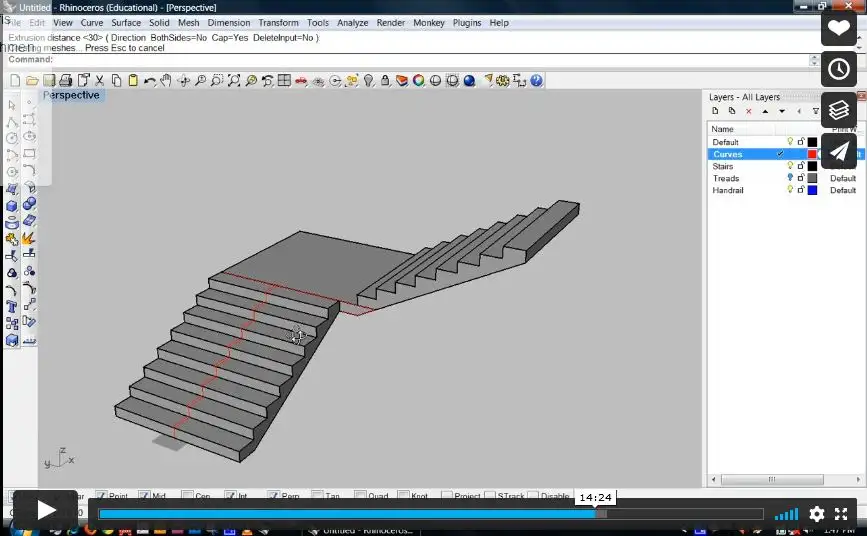Click the padlock Lock icon in toolbar

(385, 81)
